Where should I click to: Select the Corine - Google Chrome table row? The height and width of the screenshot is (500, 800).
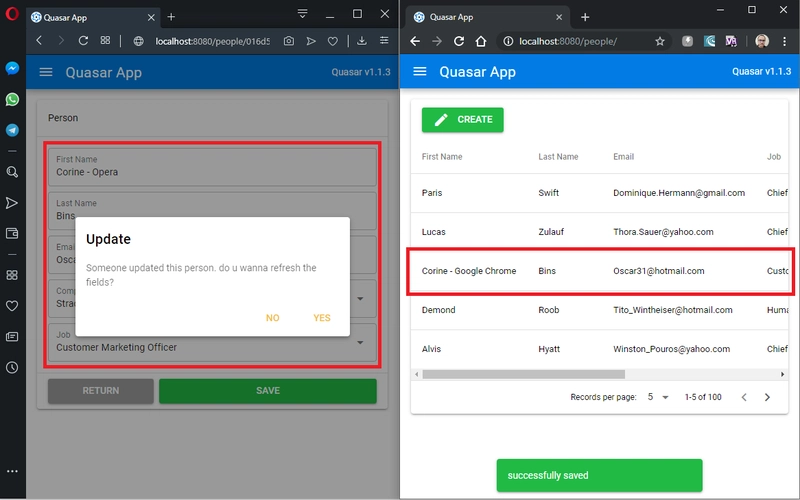(x=600, y=271)
